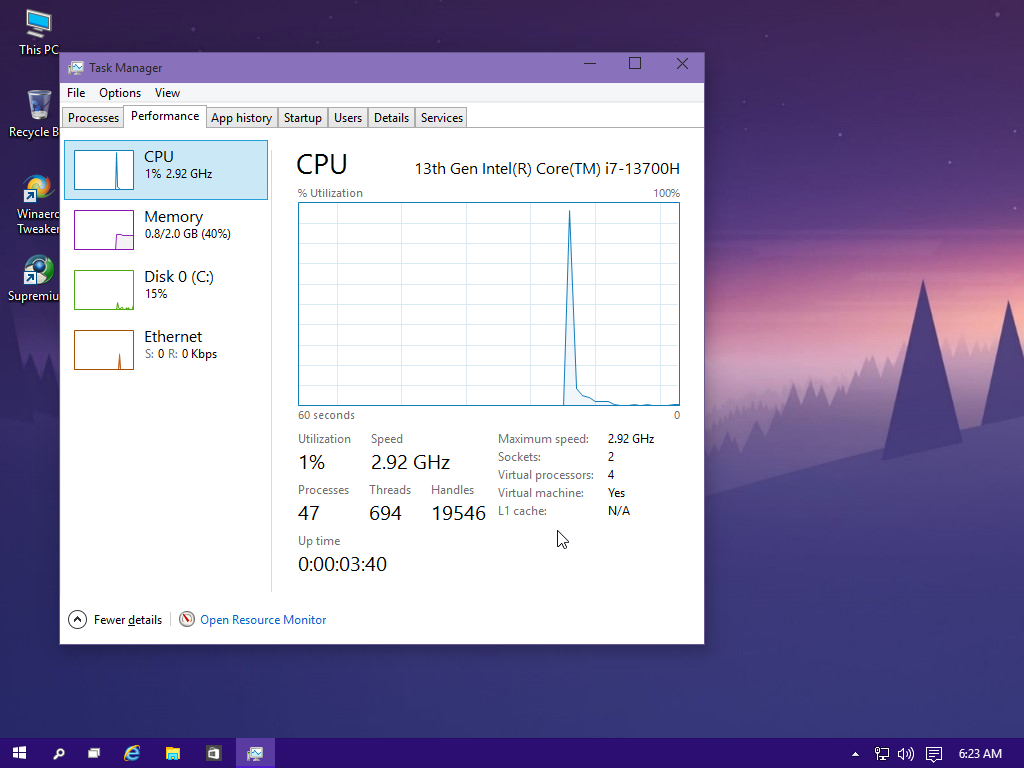The height and width of the screenshot is (768, 1024).
Task: Open the View menu
Action: [167, 93]
